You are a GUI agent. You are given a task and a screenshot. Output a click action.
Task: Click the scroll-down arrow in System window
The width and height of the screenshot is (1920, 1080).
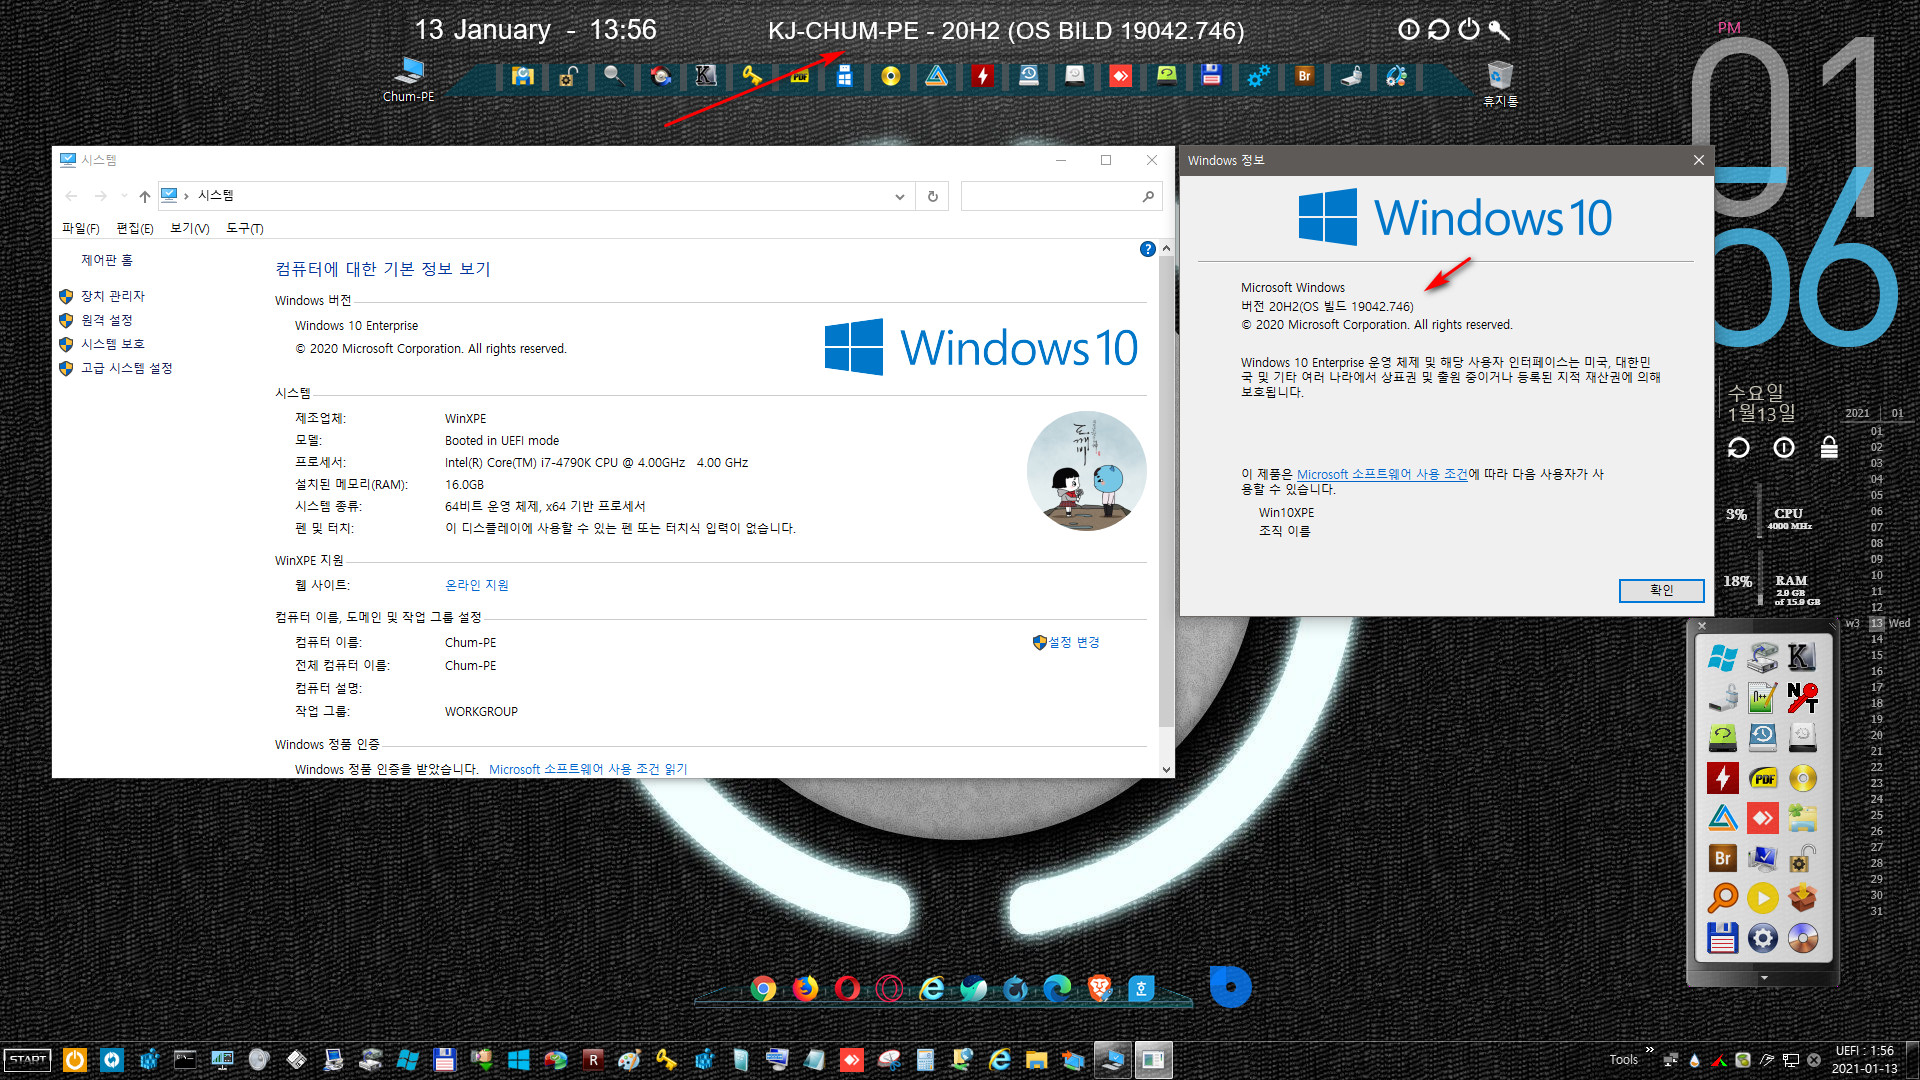click(x=1166, y=769)
